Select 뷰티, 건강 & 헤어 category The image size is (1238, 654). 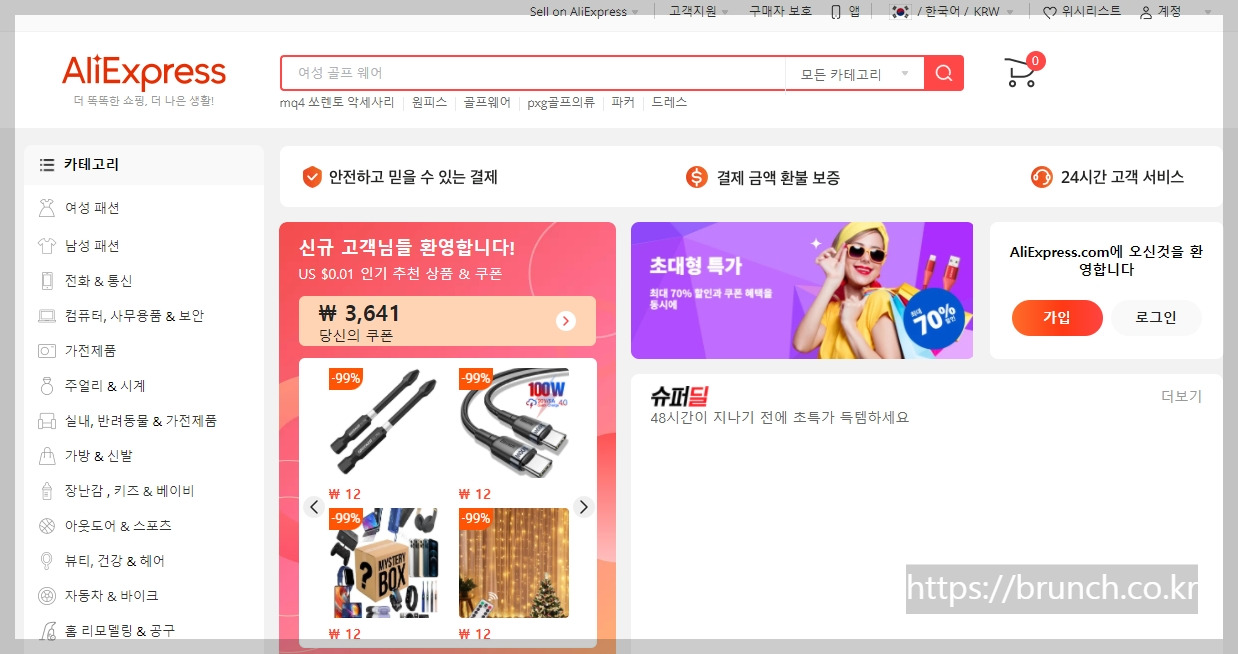pyautogui.click(x=115, y=561)
